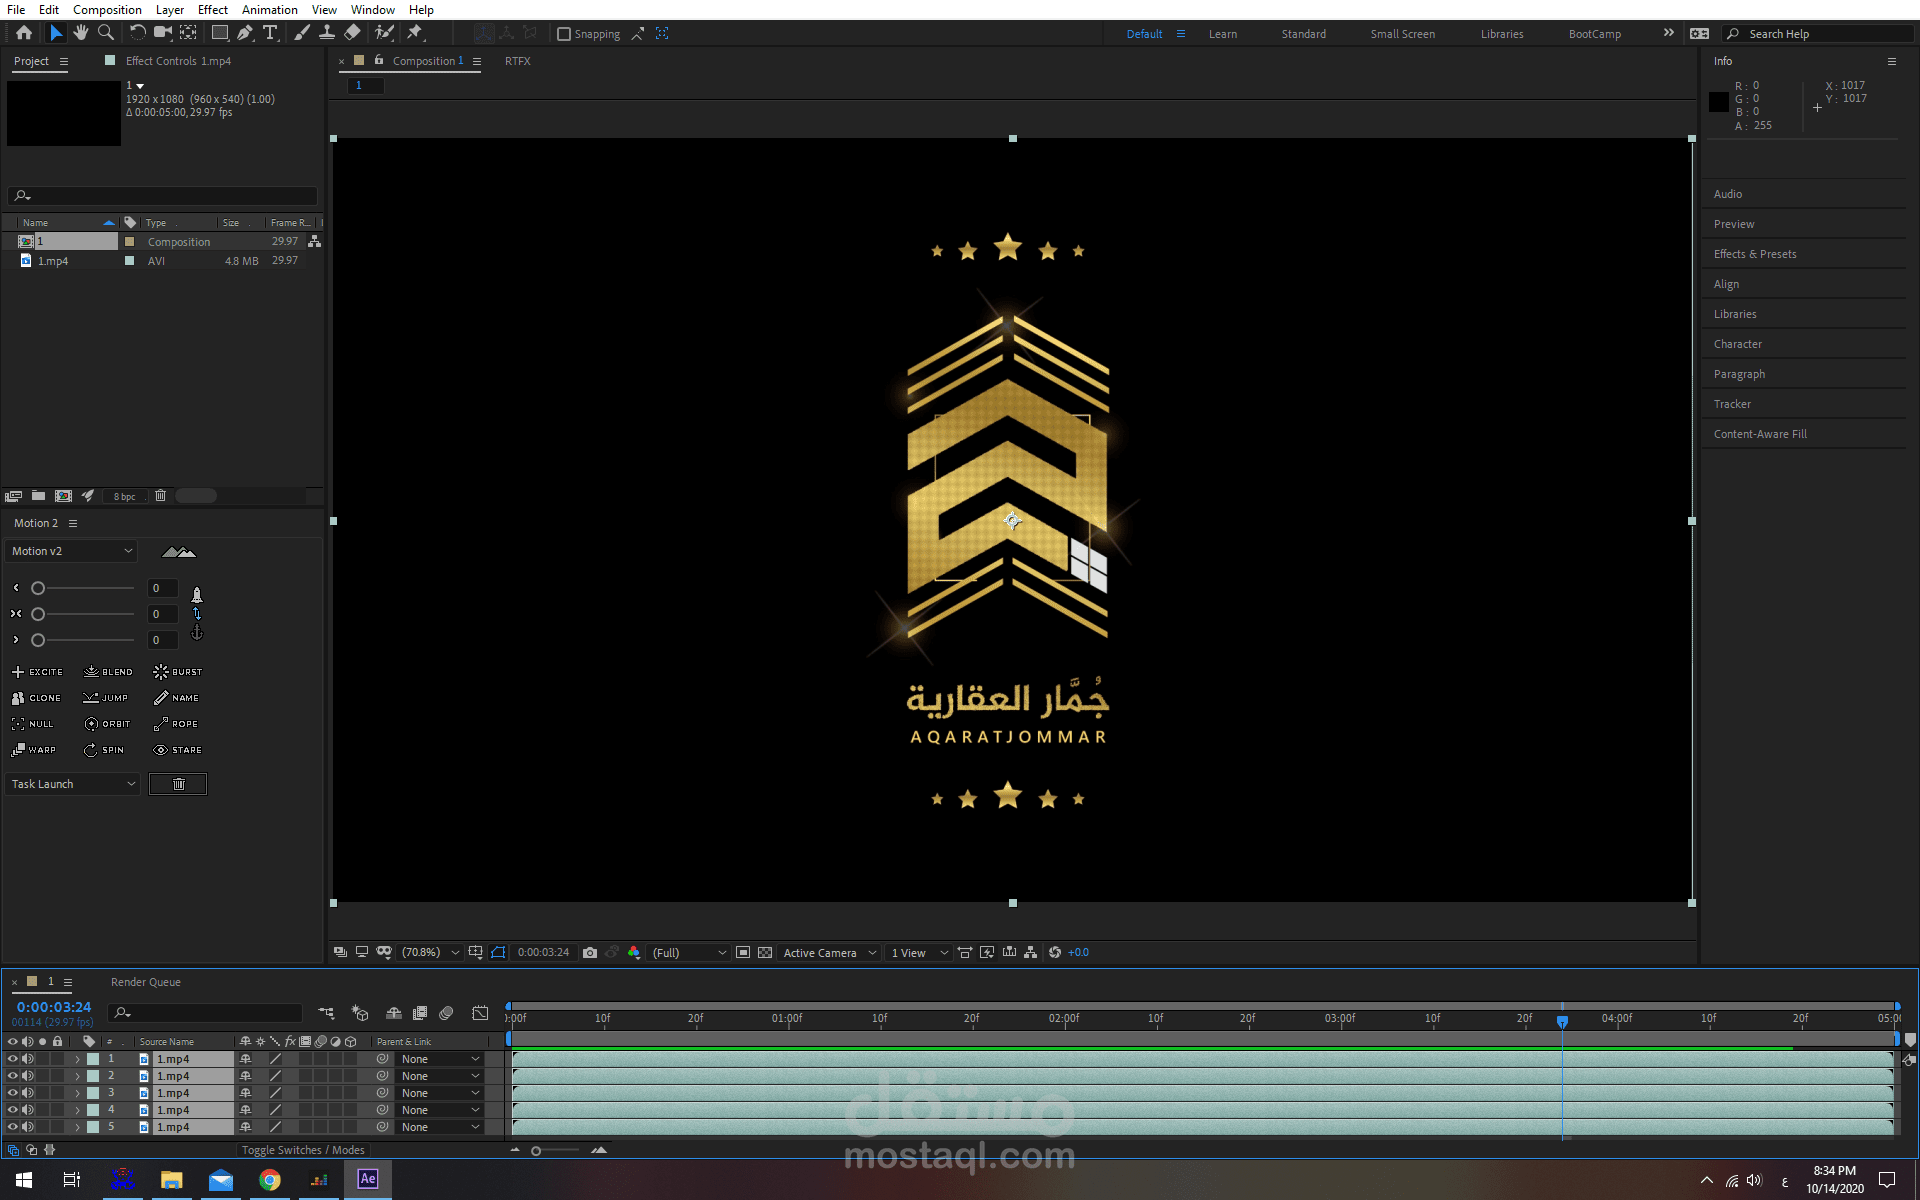Switch to Render Queue tab
Screen dimensions: 1920x1200
coord(146,982)
